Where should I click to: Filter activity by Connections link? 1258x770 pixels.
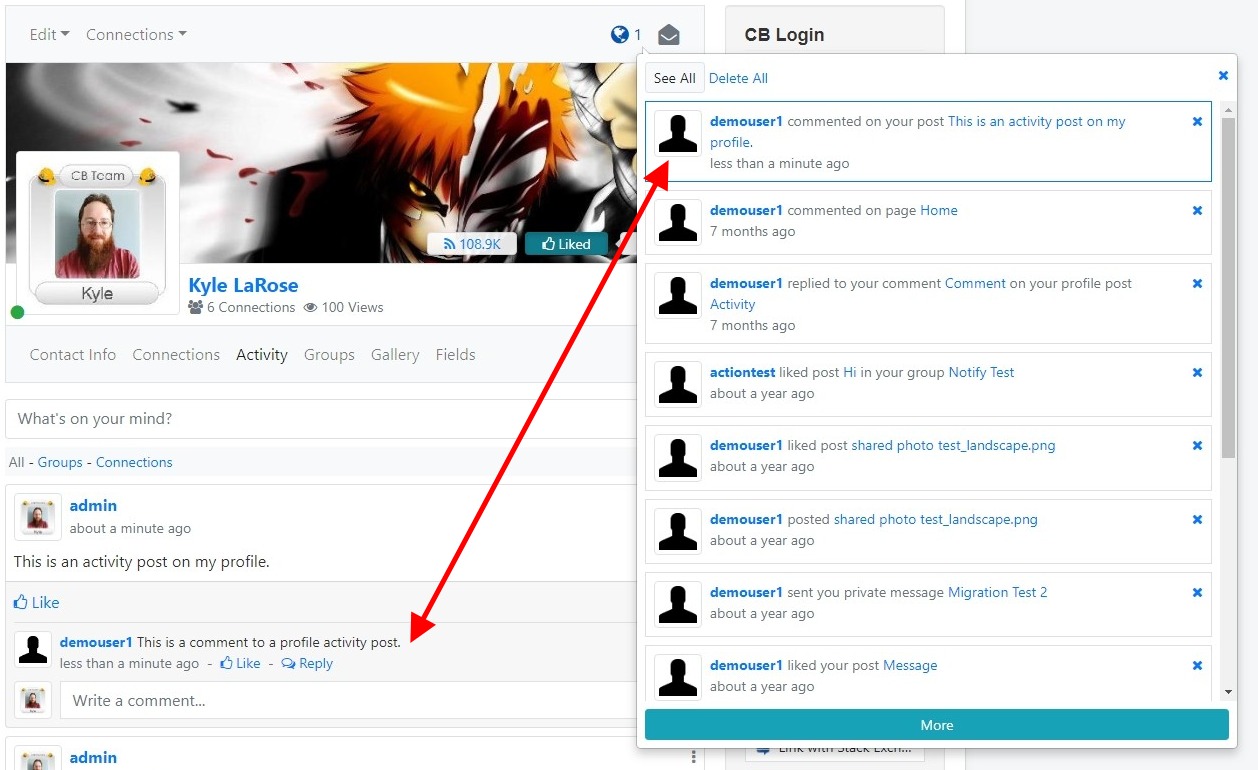click(x=134, y=462)
